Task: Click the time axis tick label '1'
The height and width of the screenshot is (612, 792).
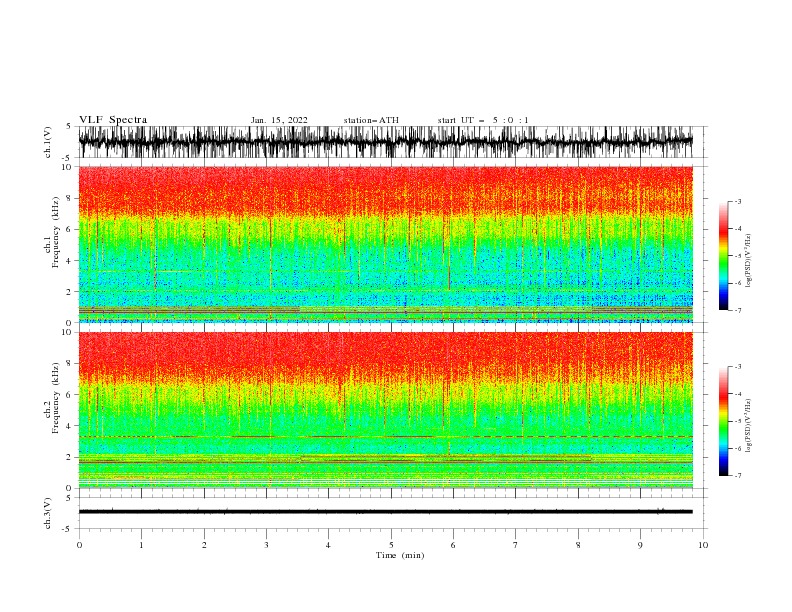Action: click(x=141, y=545)
